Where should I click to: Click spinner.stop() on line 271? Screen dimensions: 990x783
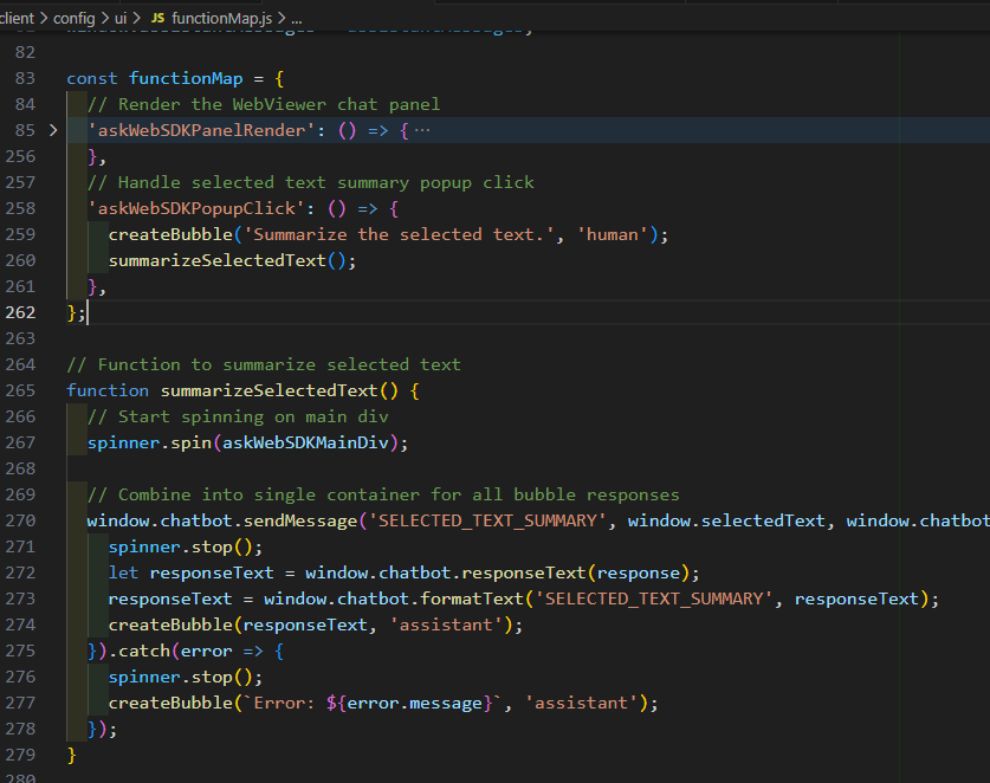[x=185, y=547]
